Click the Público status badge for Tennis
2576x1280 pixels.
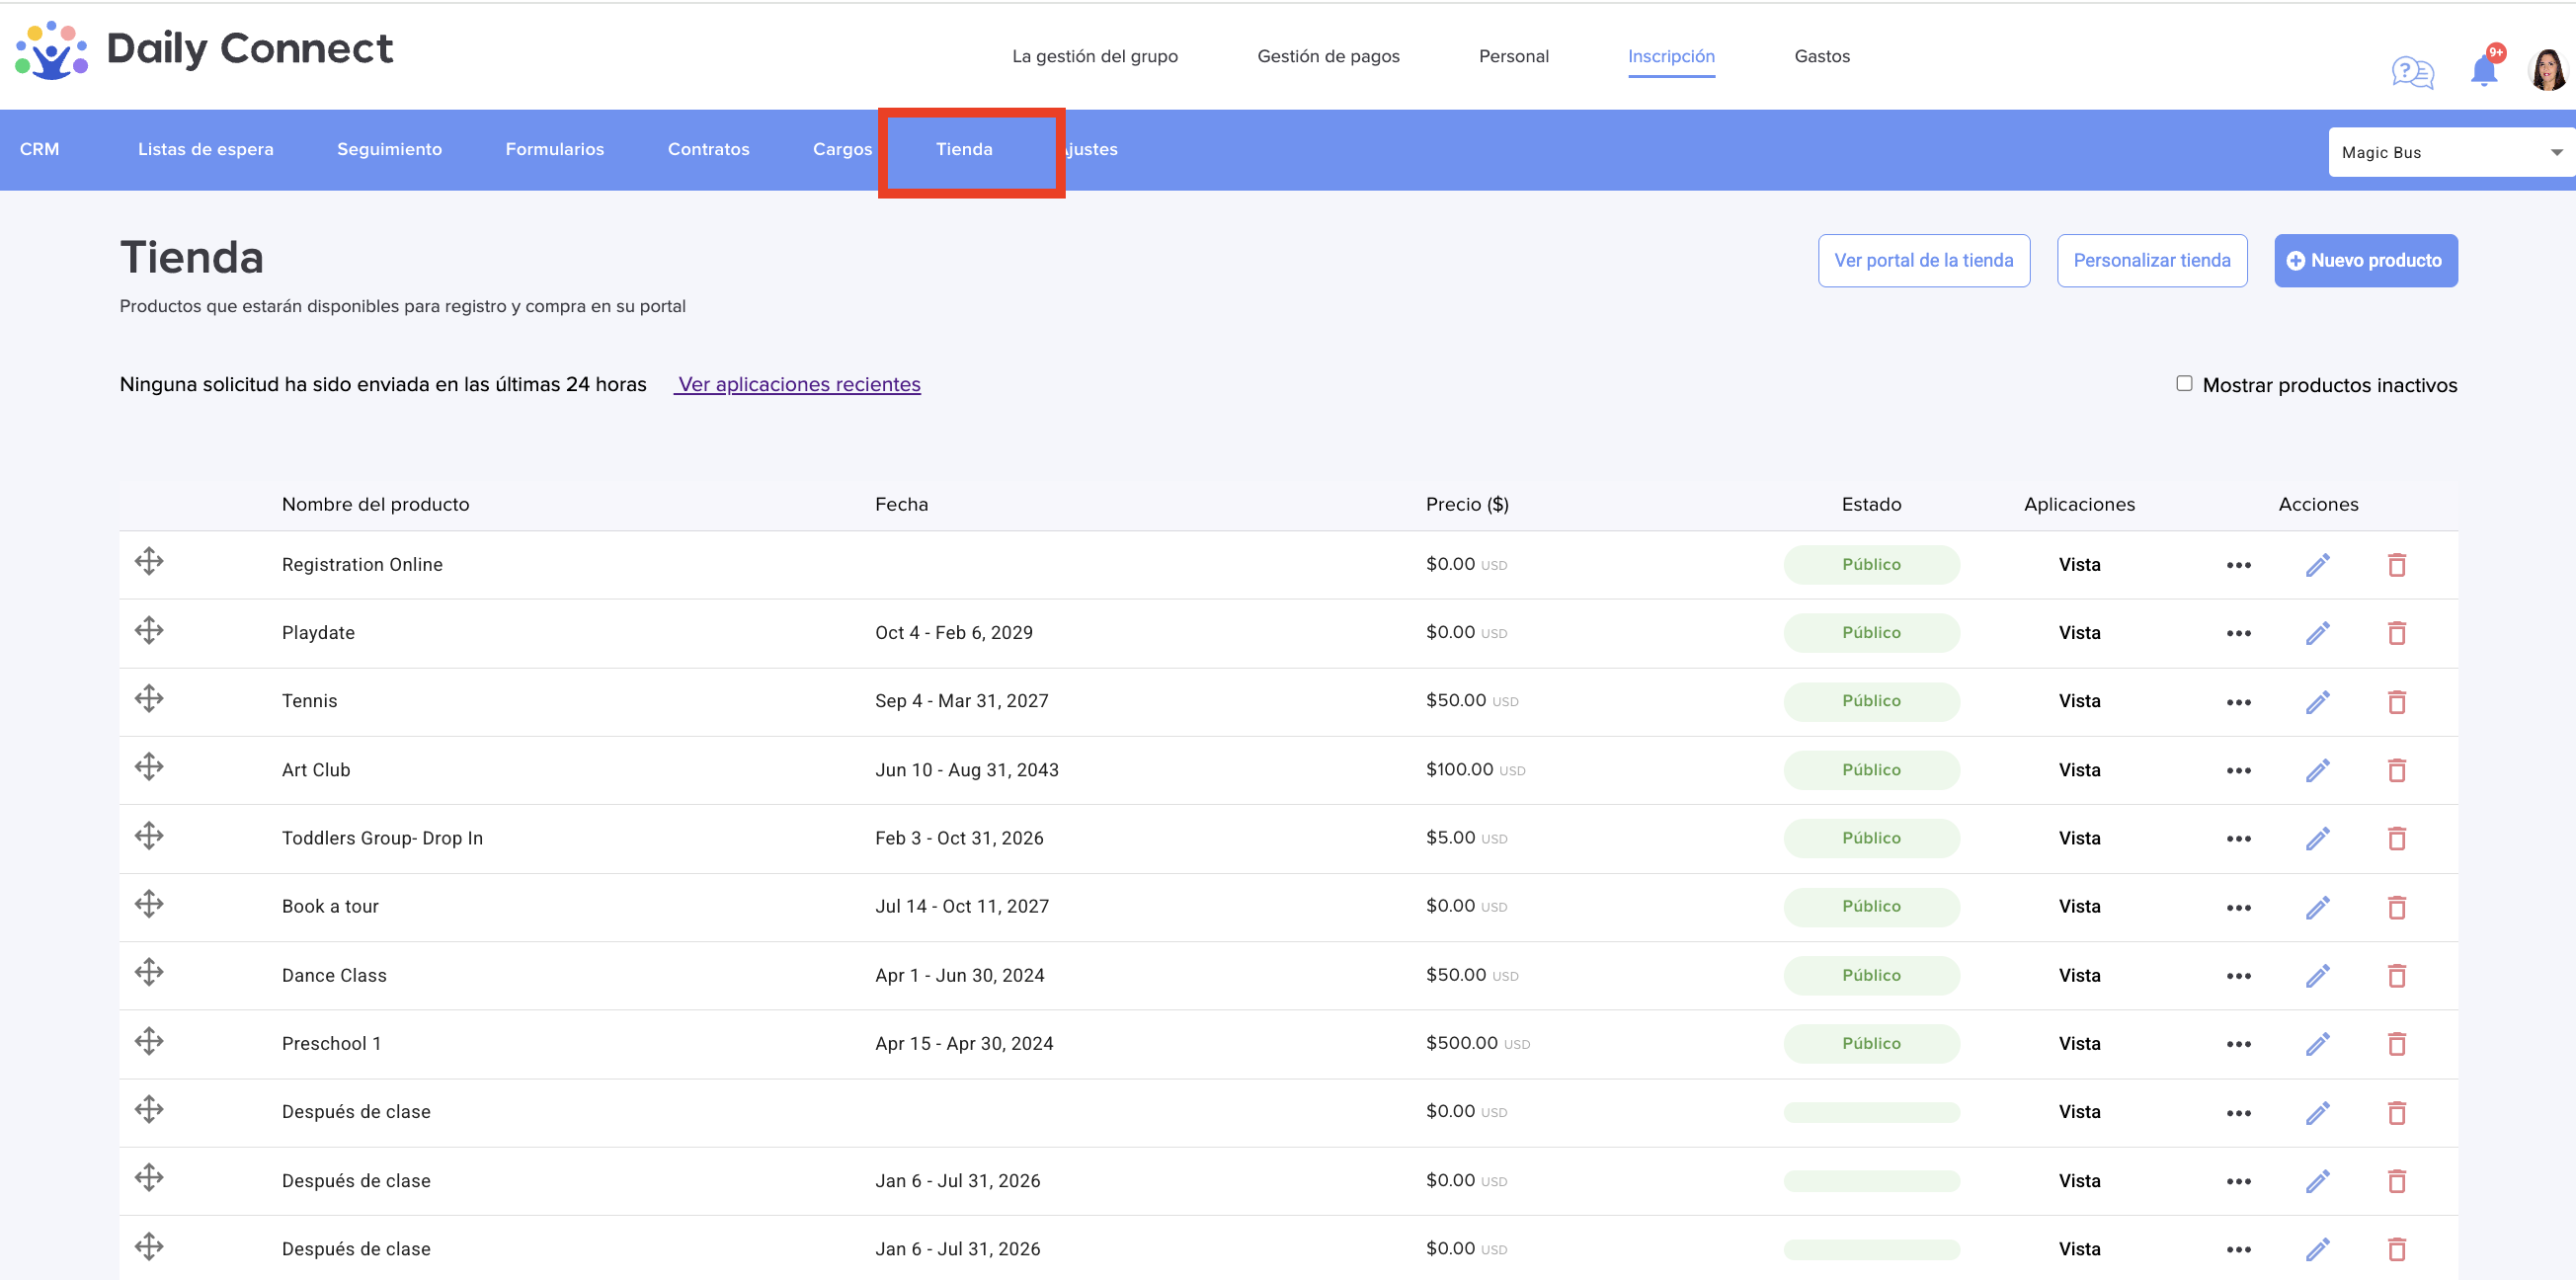pos(1871,701)
